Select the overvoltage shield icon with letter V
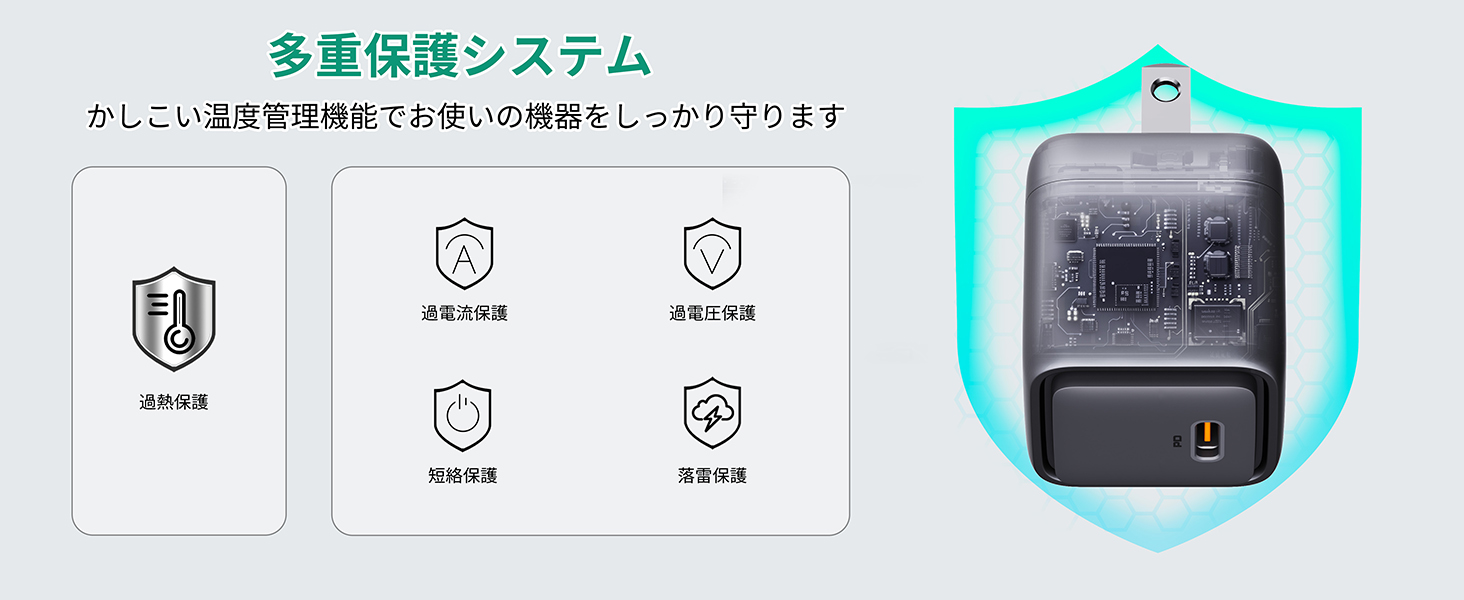 click(x=712, y=254)
